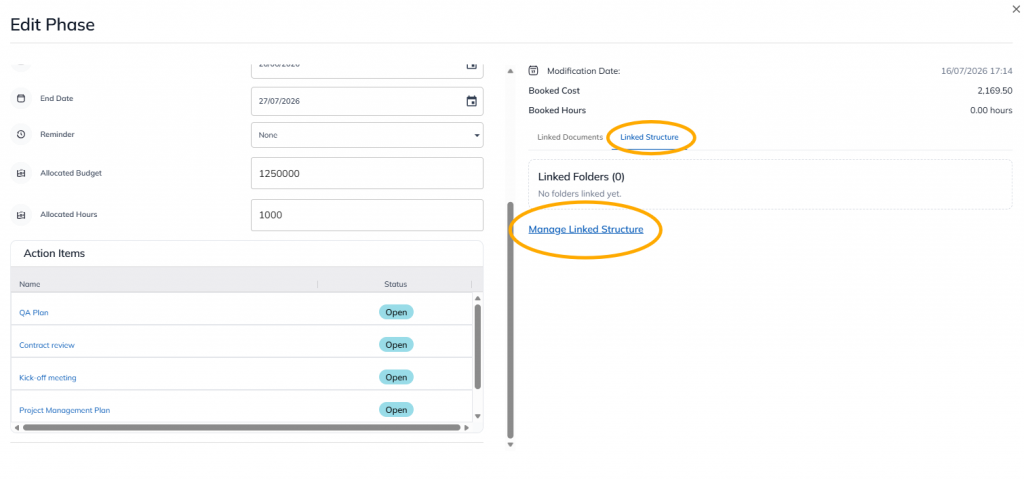Screen dimensions: 1024x480
Task: Open Manage Linked Structure link
Action: point(586,229)
